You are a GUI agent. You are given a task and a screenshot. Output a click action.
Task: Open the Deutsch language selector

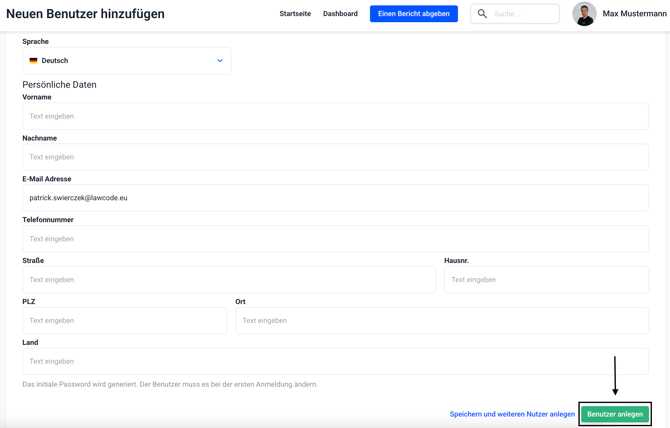point(126,61)
